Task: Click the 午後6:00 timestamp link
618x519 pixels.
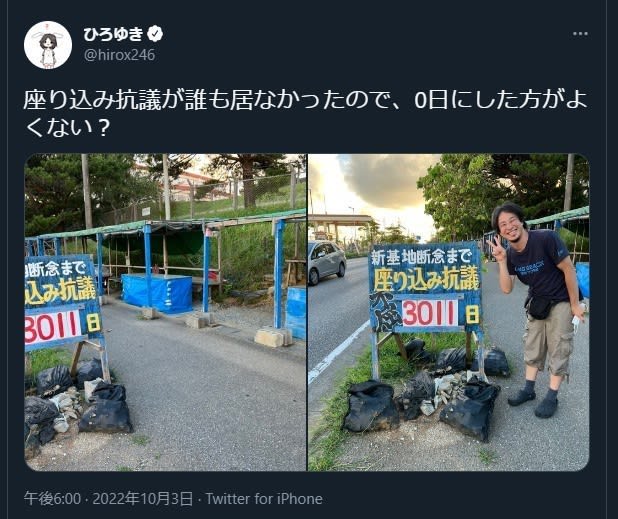Action: click(x=52, y=499)
